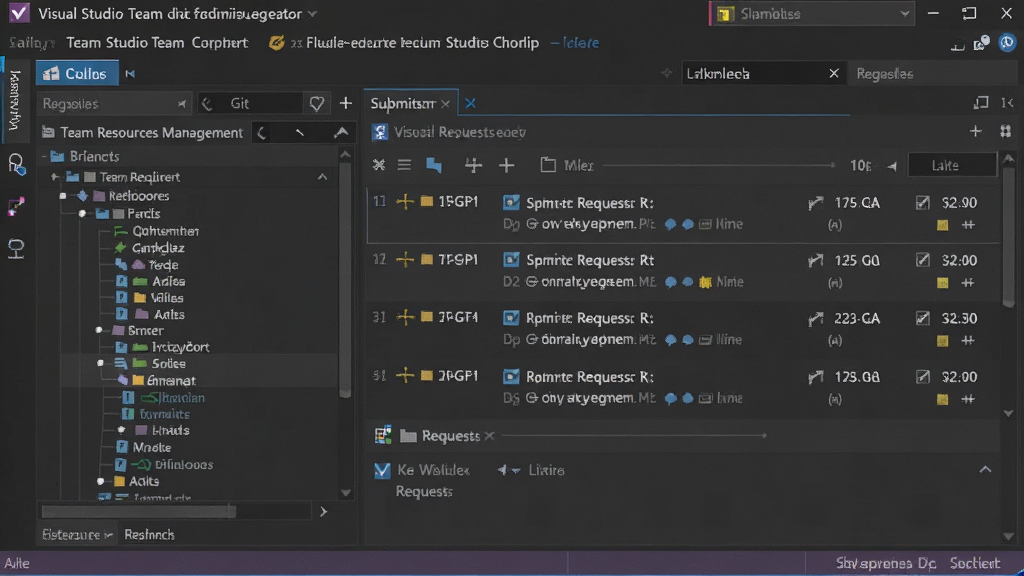Collapse the Team Reqlirert tree node
The image size is (1024, 576).
[x=56, y=177]
